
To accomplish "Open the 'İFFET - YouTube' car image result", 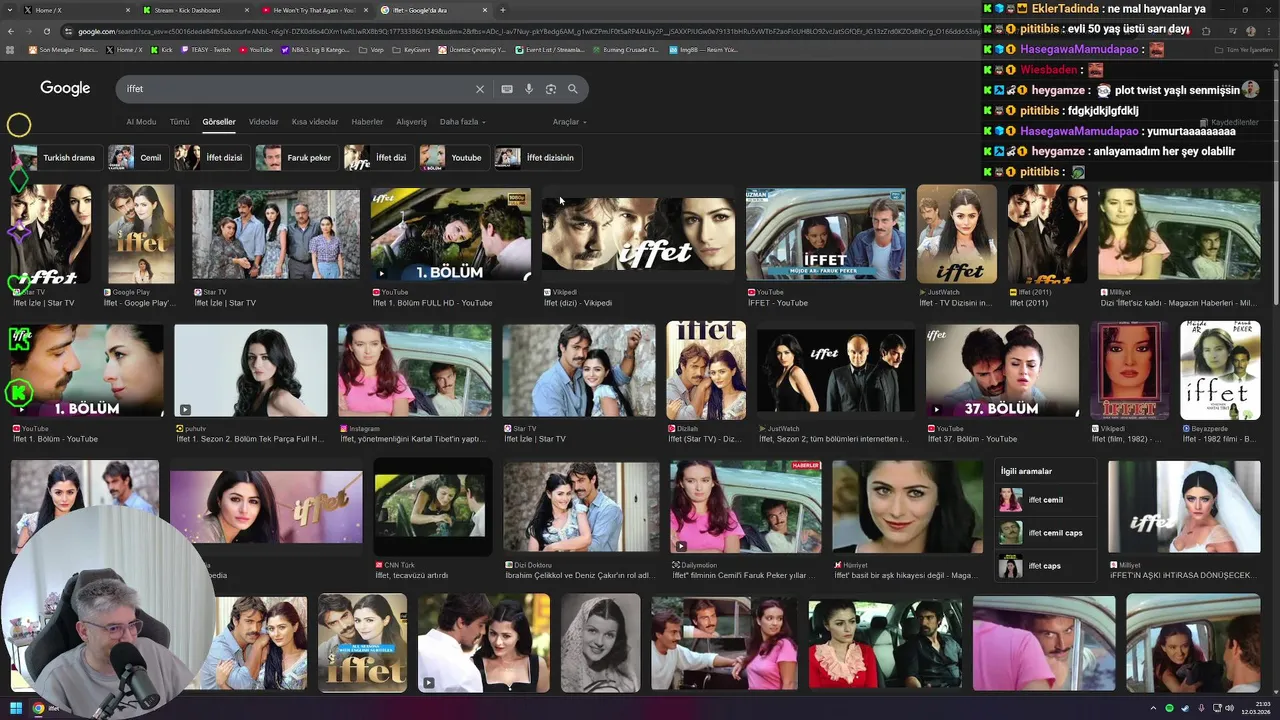I will [x=825, y=235].
